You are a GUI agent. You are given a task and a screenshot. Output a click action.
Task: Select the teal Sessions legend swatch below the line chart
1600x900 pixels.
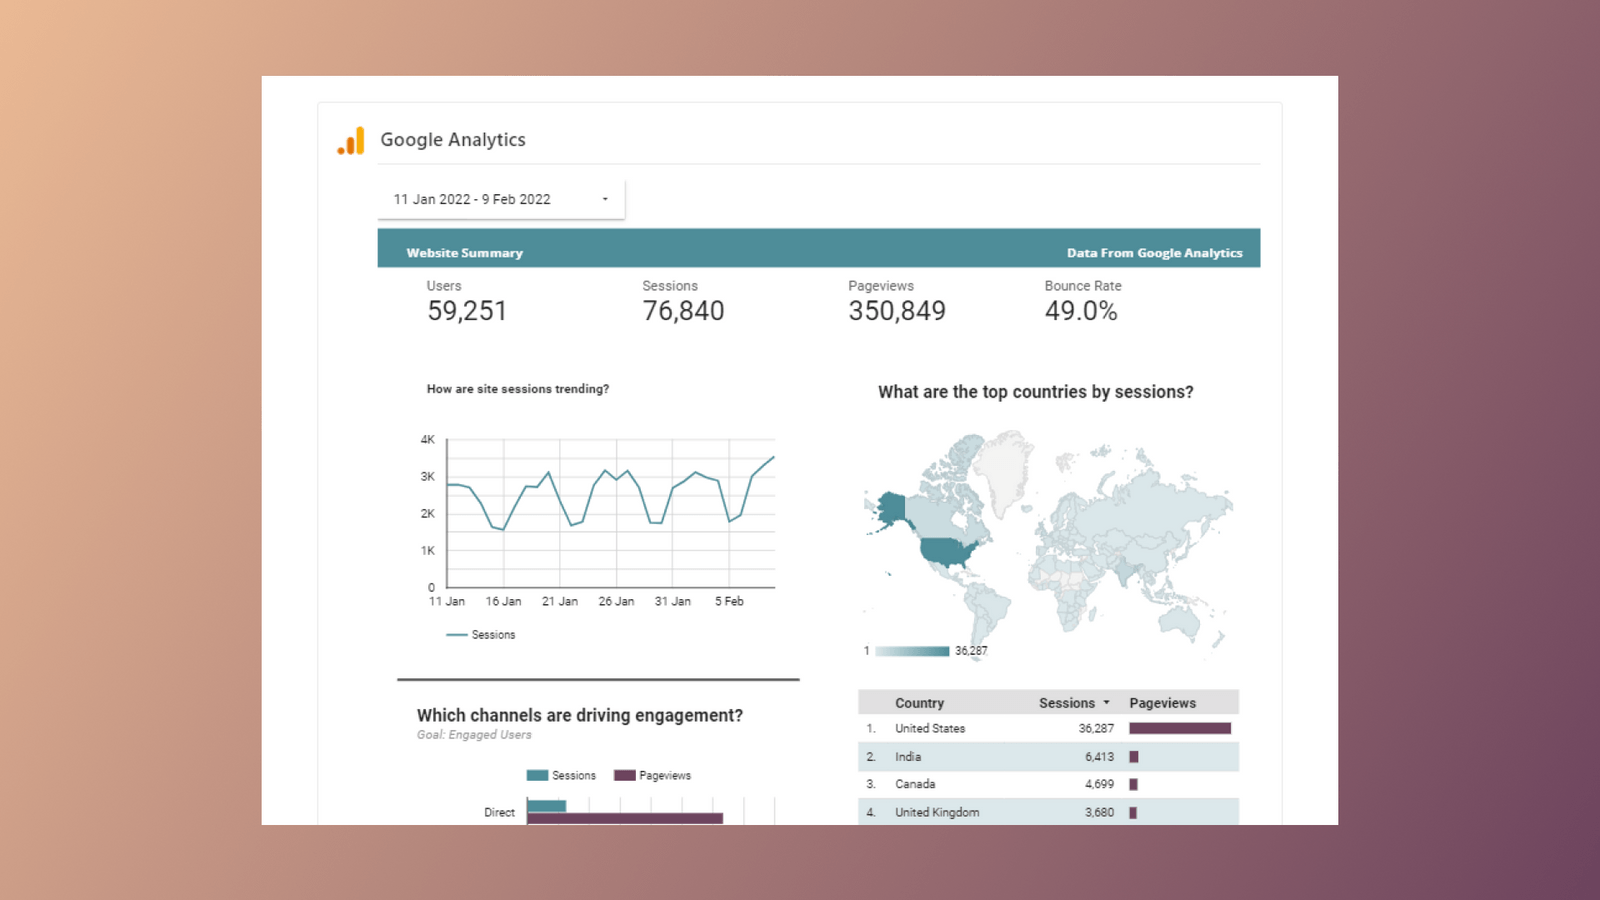click(x=457, y=634)
